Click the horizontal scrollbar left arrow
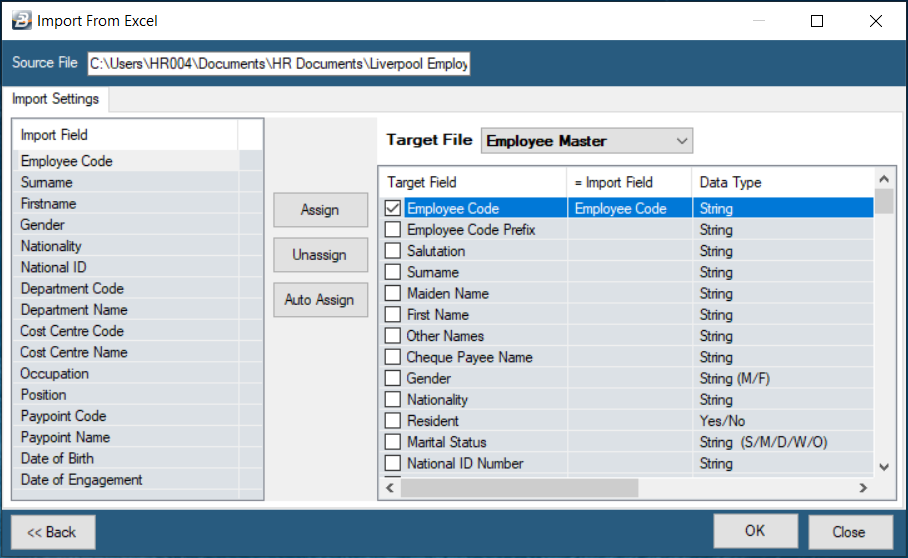908x558 pixels. [x=390, y=488]
